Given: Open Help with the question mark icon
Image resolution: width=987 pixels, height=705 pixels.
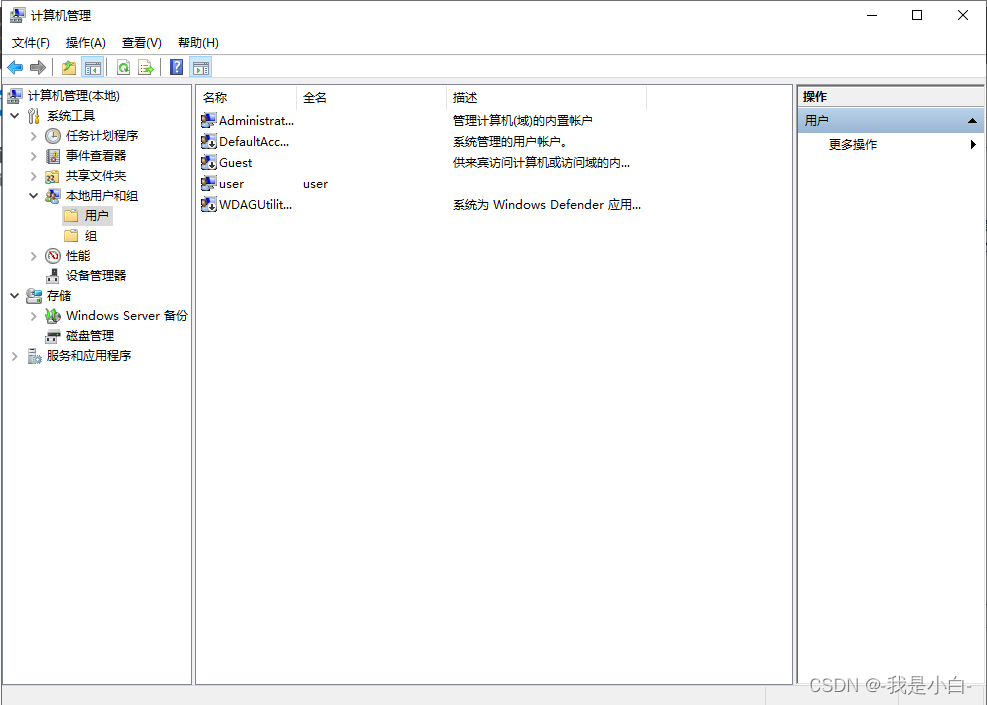Looking at the screenshot, I should [177, 67].
